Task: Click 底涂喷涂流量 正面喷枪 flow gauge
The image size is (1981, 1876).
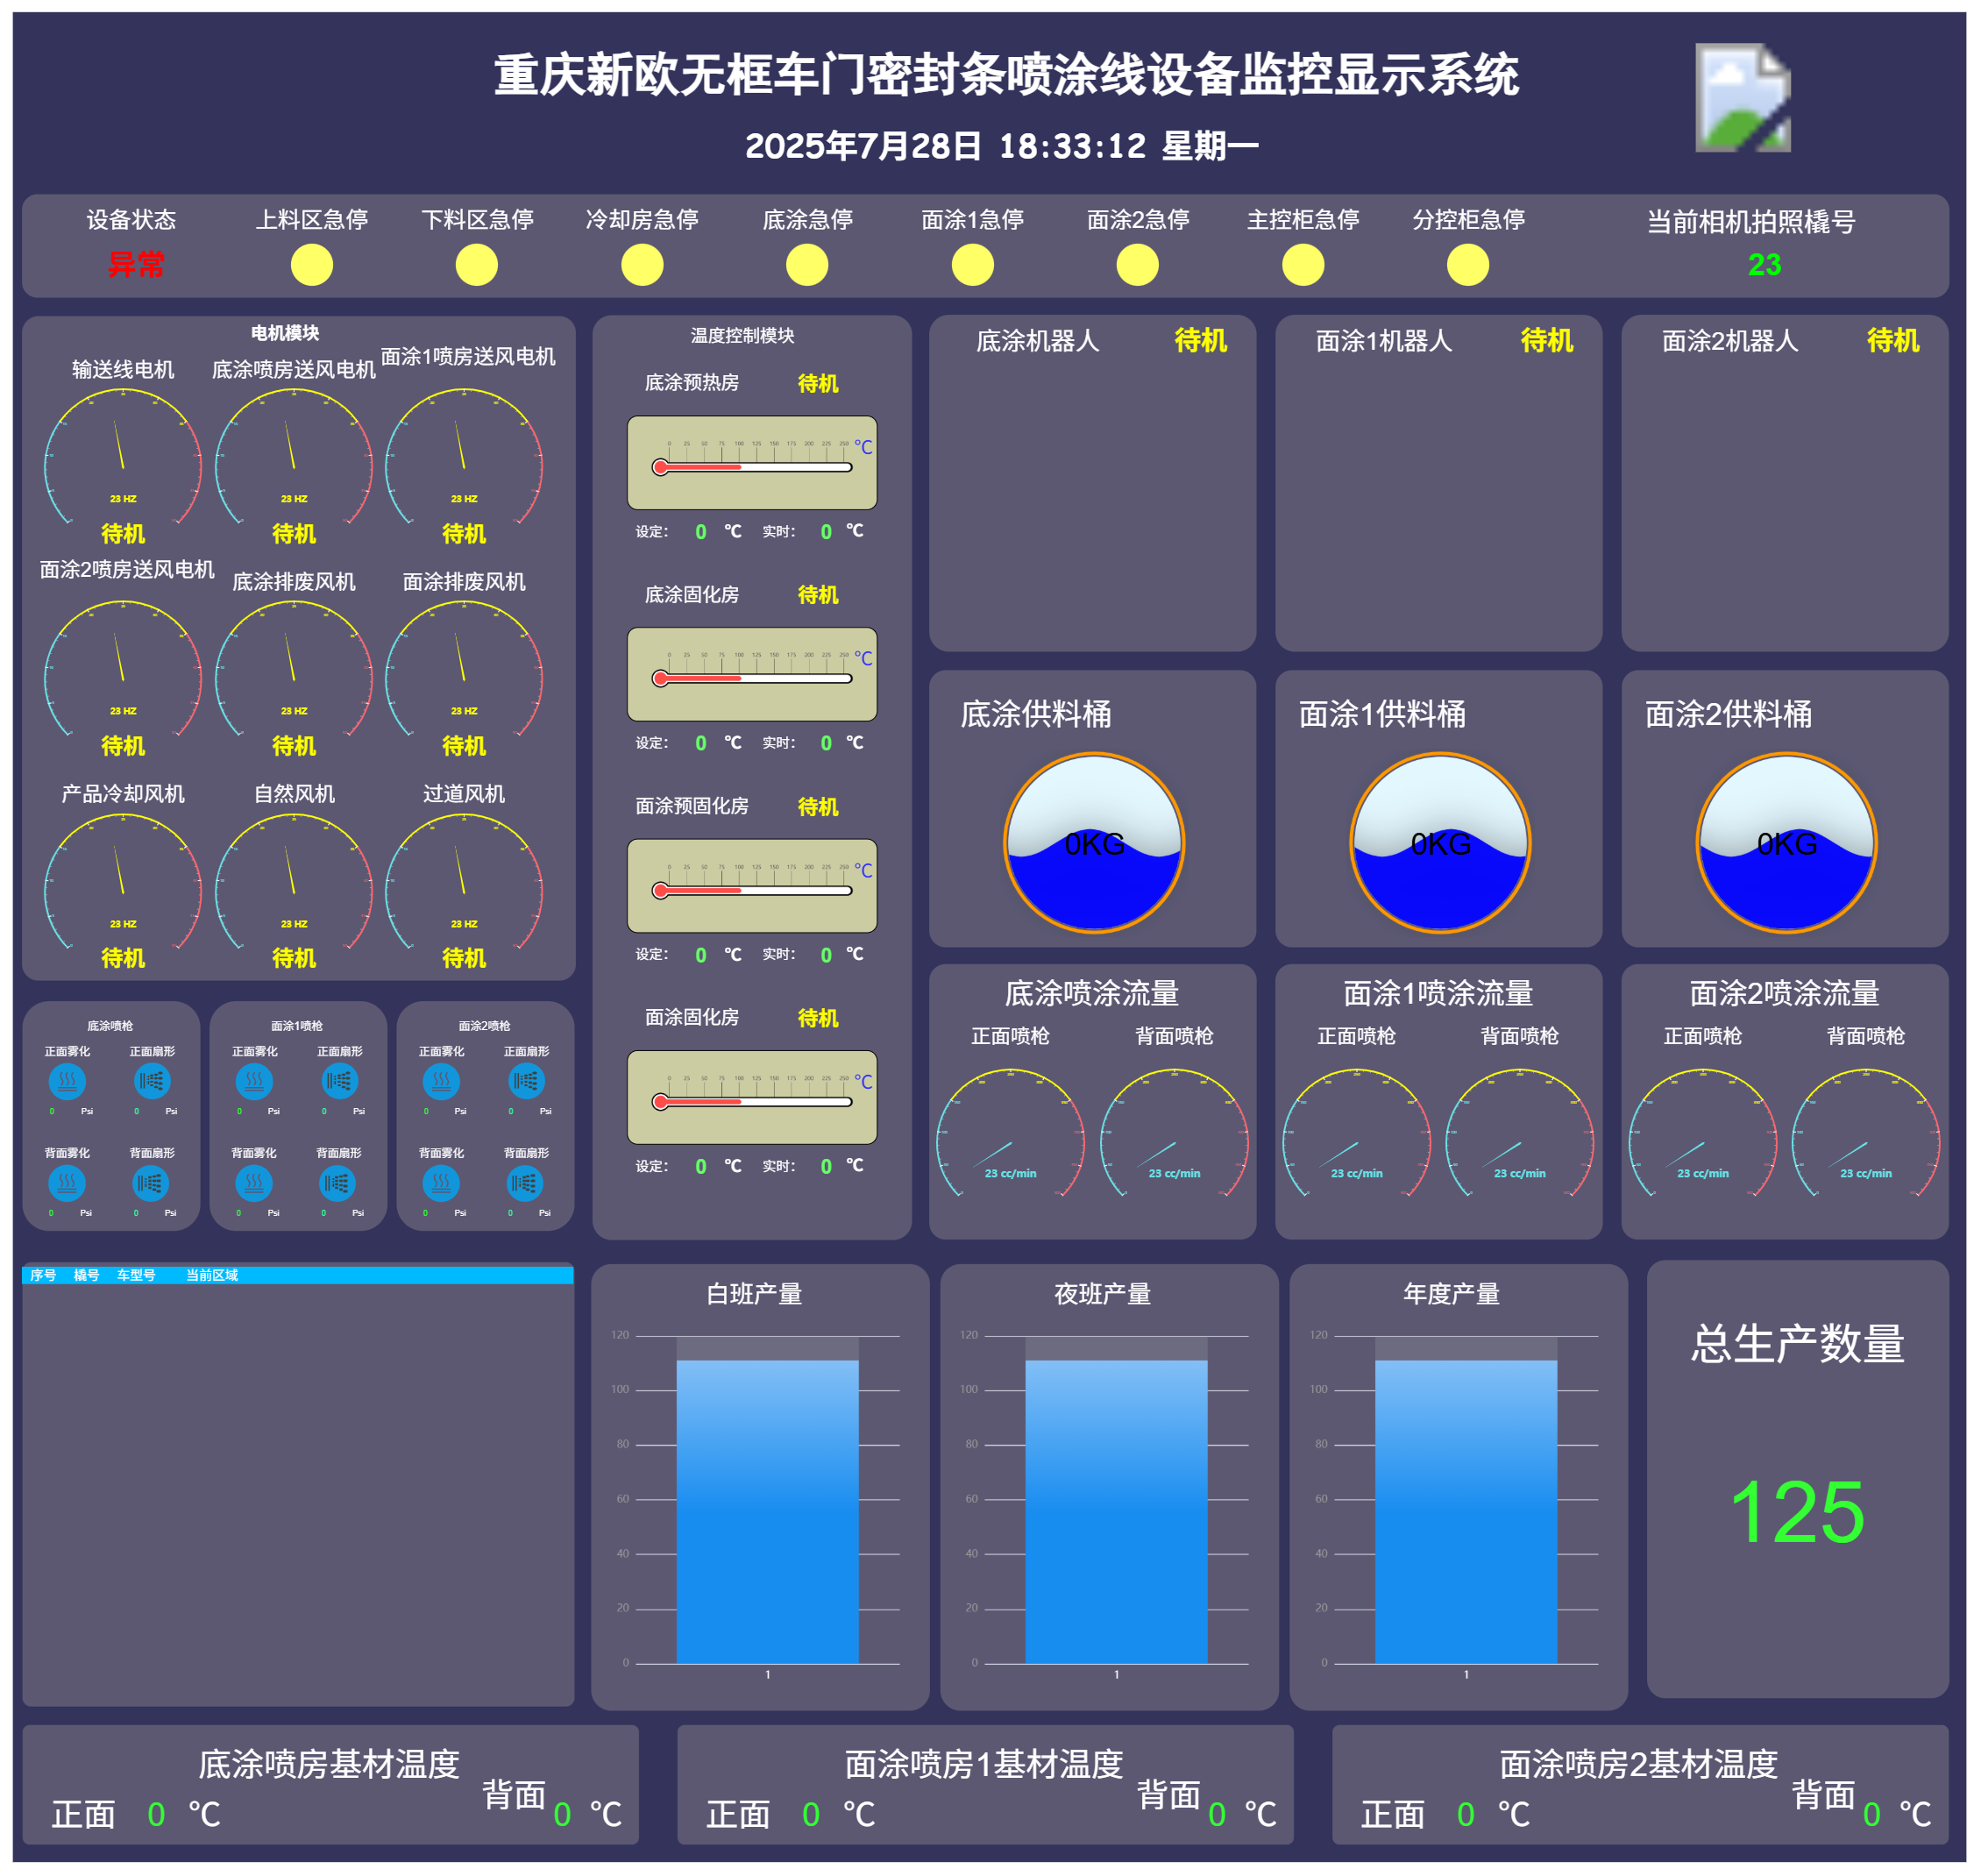Action: click(x=1010, y=1138)
